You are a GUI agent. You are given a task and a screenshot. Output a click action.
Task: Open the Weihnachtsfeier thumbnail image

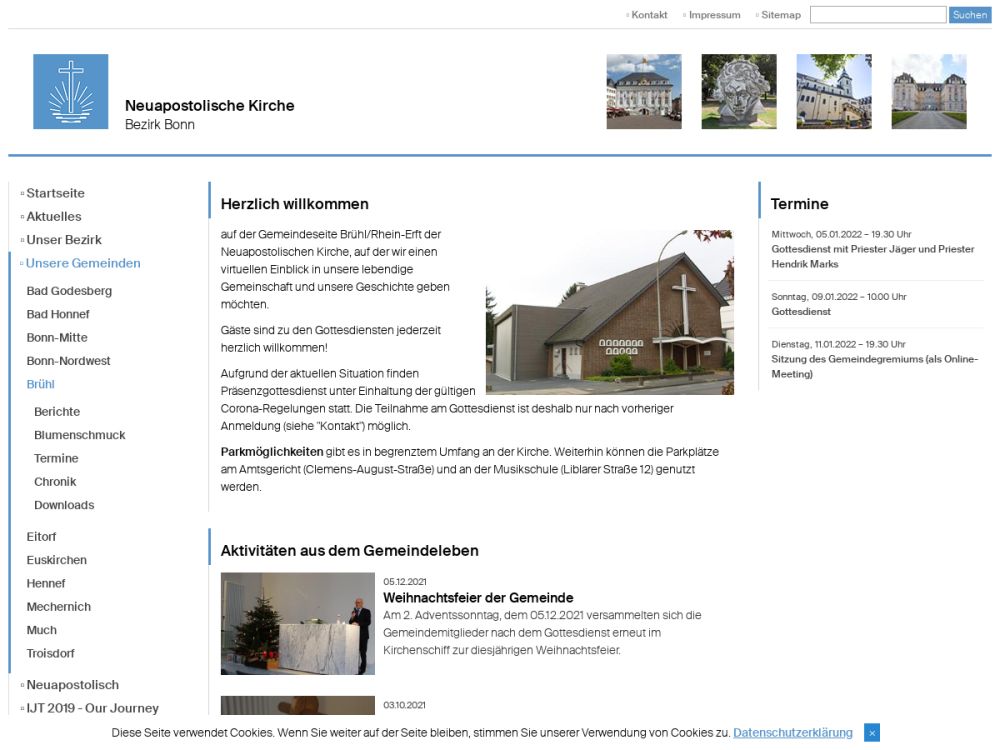pyautogui.click(x=297, y=624)
